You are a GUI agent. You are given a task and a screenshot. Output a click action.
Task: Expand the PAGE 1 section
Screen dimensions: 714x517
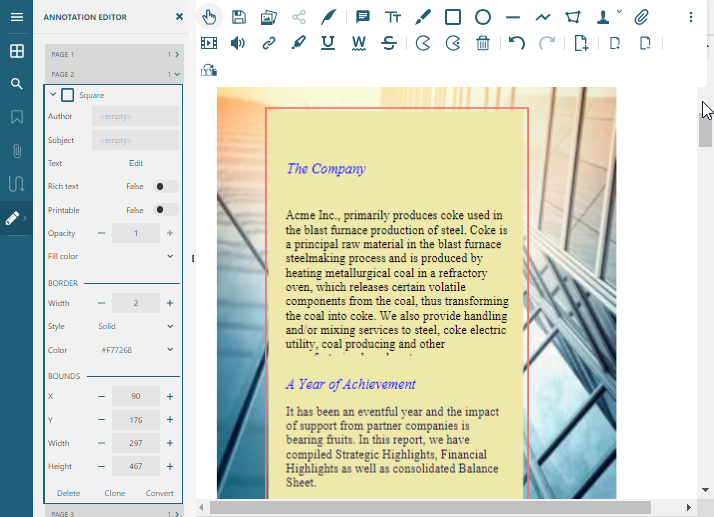pos(177,55)
